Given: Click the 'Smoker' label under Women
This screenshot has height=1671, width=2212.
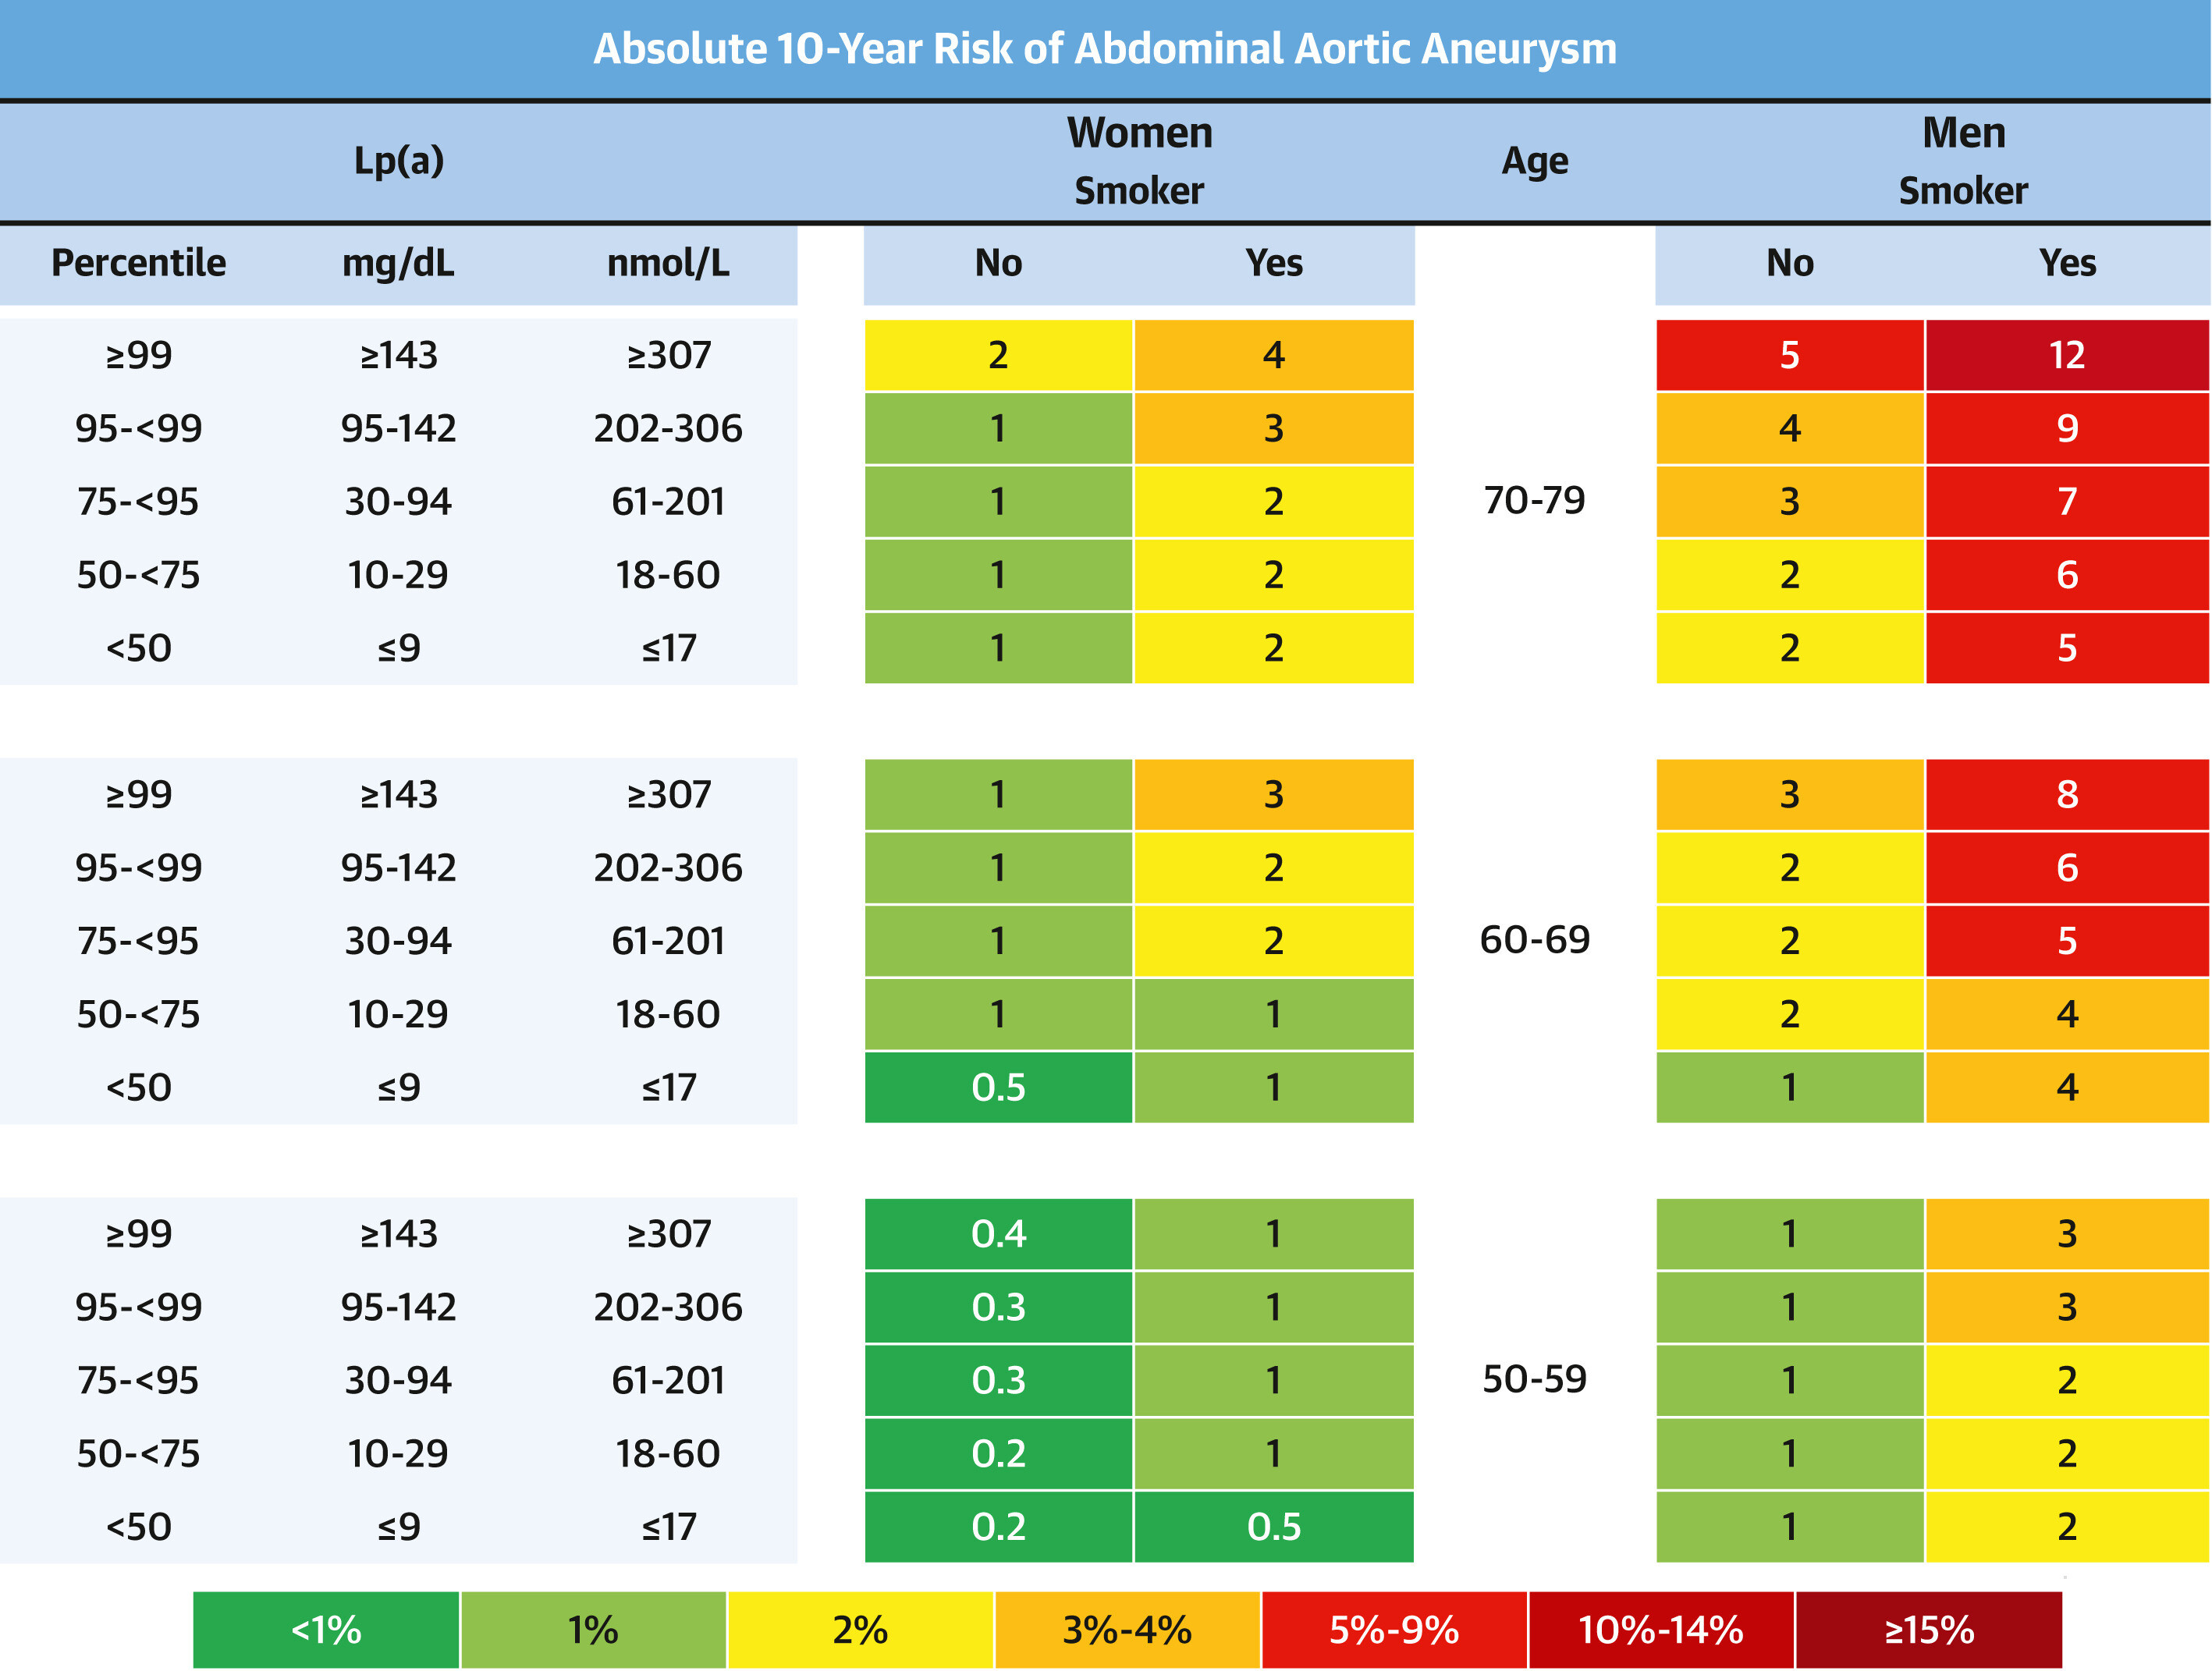Looking at the screenshot, I should (1139, 191).
